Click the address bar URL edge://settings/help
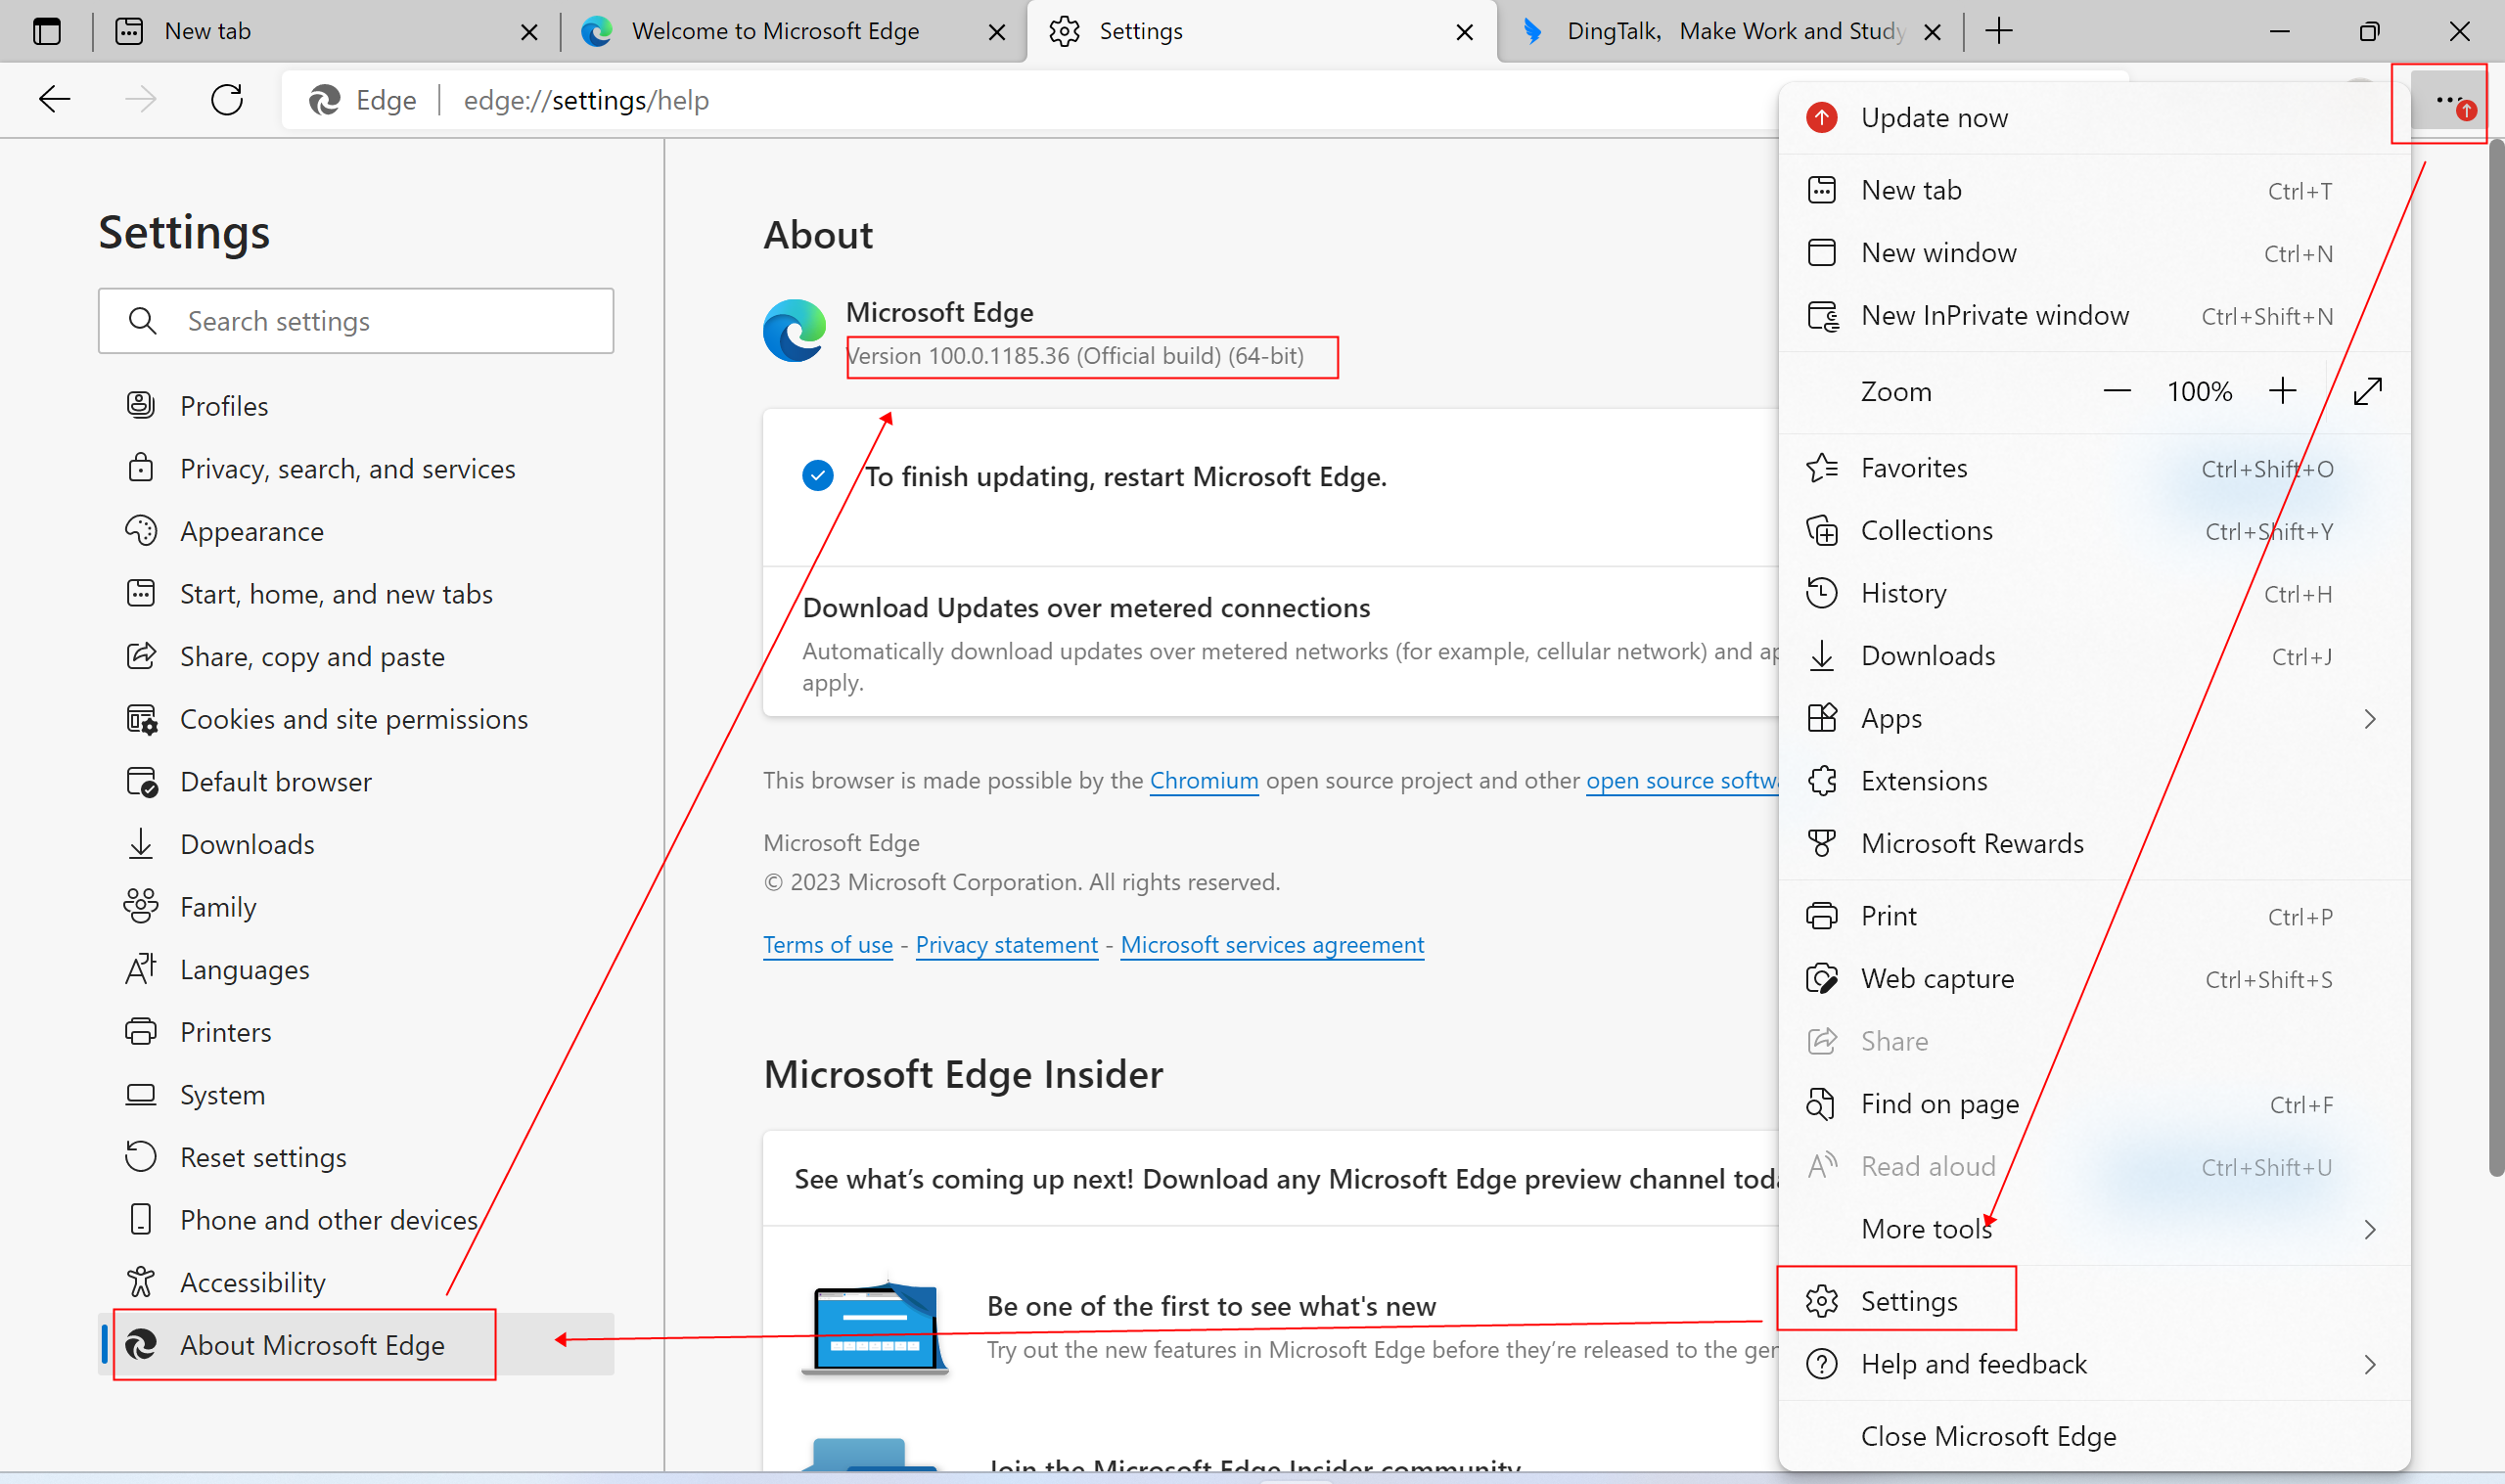Screen dimensions: 2505x1484 pos(586,100)
